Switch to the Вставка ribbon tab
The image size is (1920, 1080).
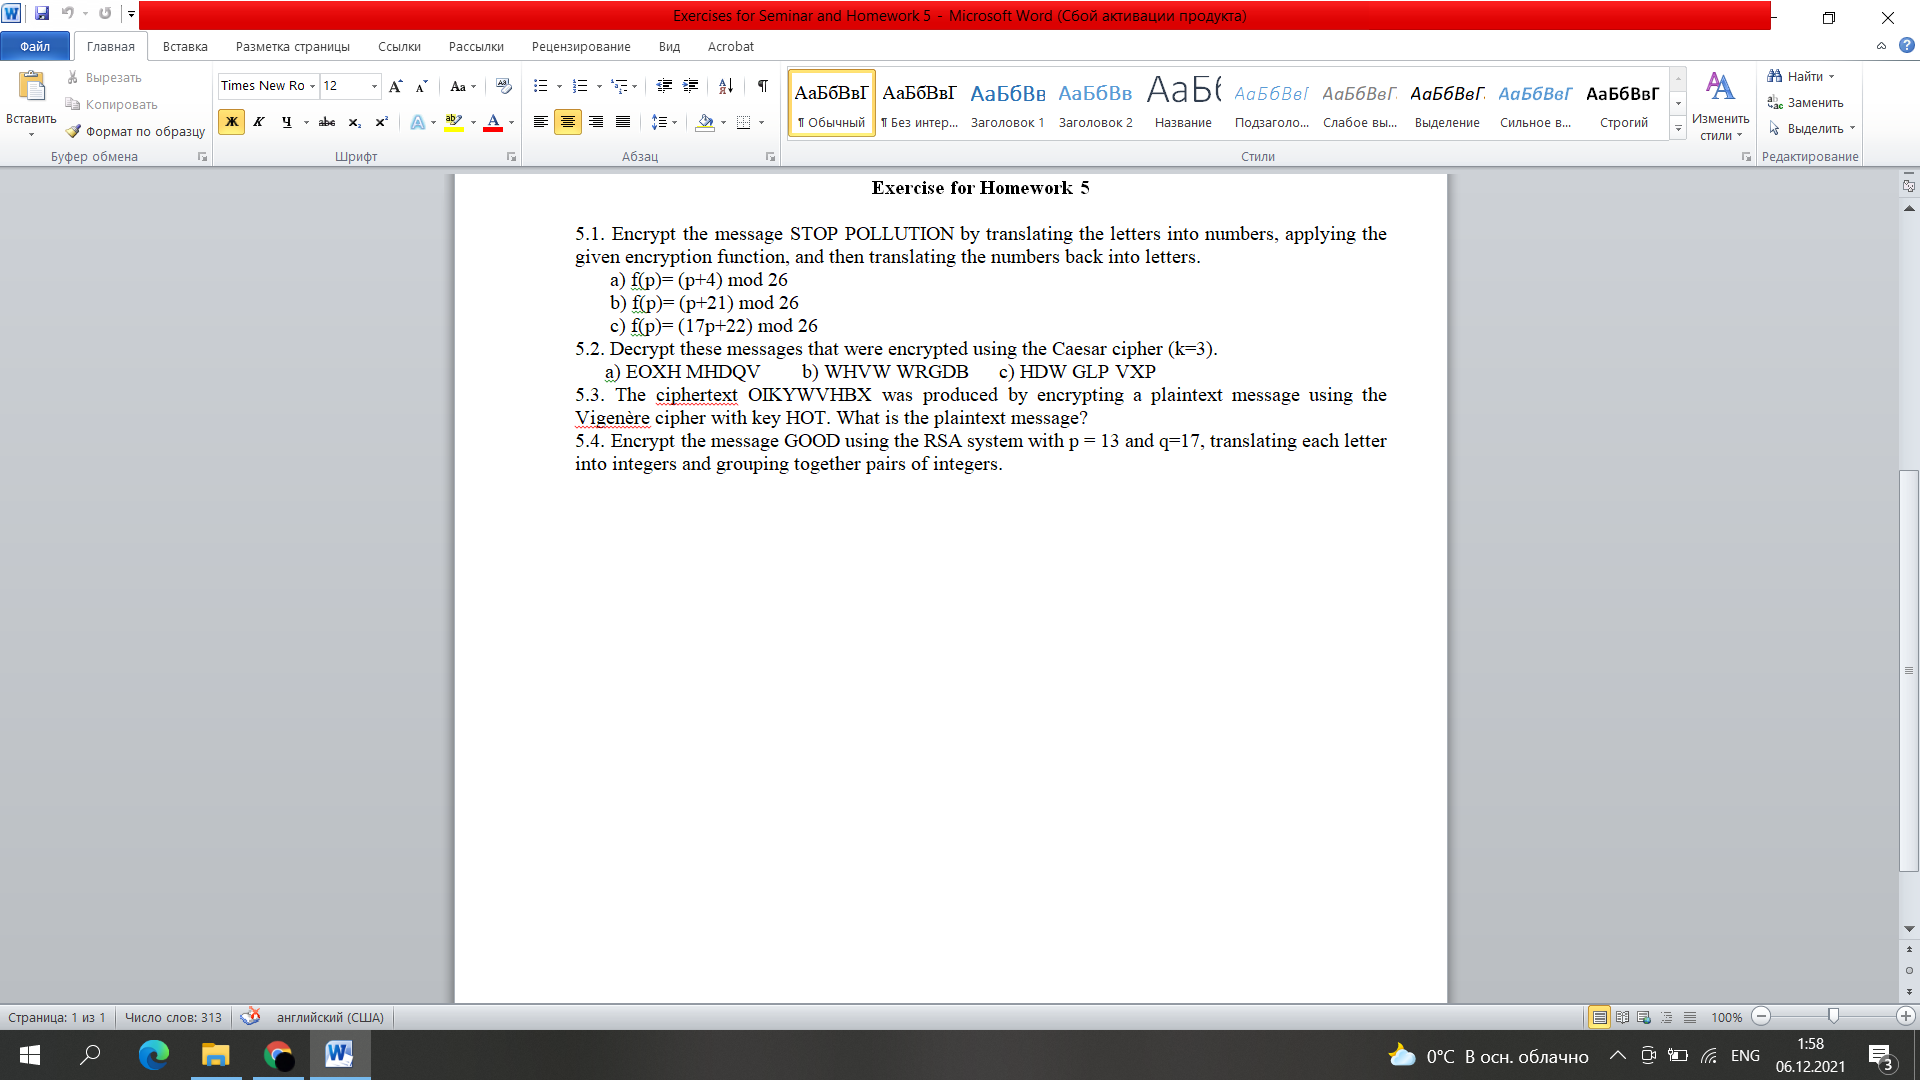click(184, 46)
